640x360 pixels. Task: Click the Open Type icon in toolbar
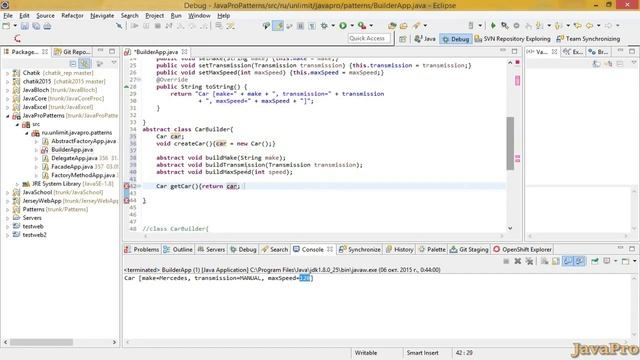pyautogui.click(x=392, y=26)
